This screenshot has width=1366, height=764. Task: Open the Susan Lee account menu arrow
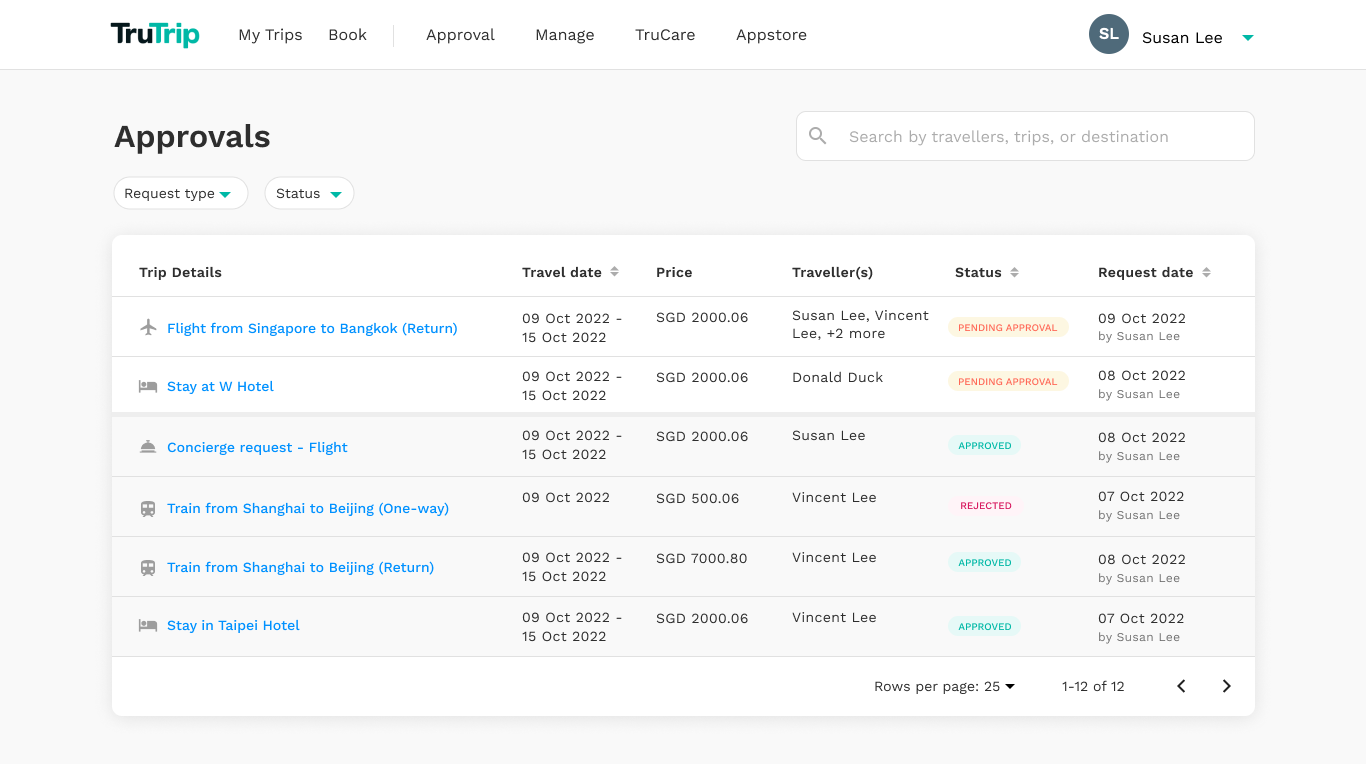click(1248, 38)
